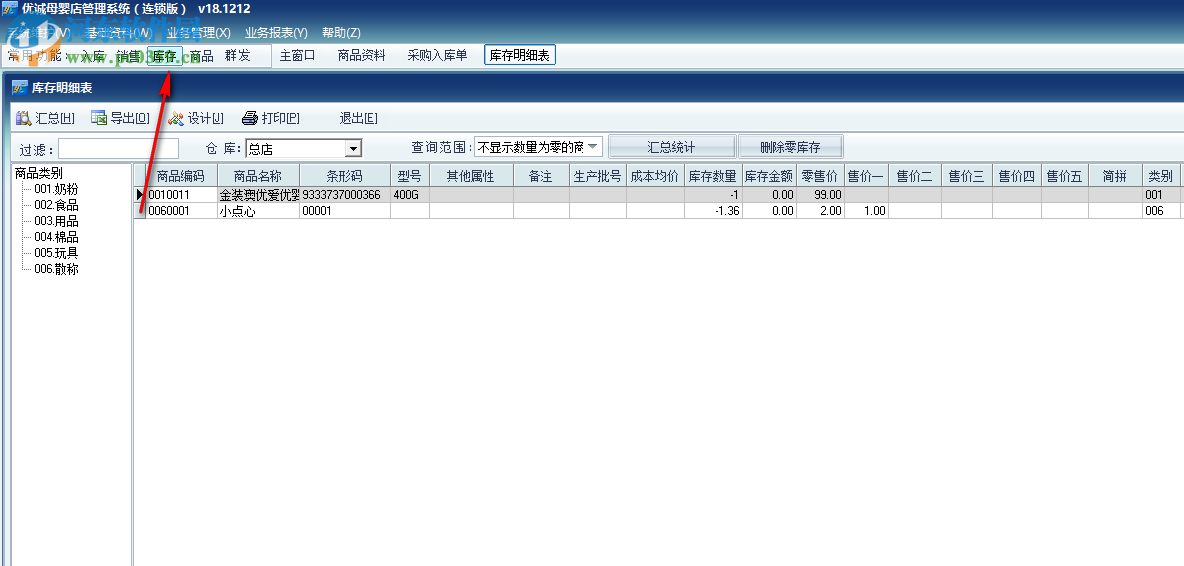Switch to the 采购入库单 tab
The image size is (1184, 566).
coord(437,56)
